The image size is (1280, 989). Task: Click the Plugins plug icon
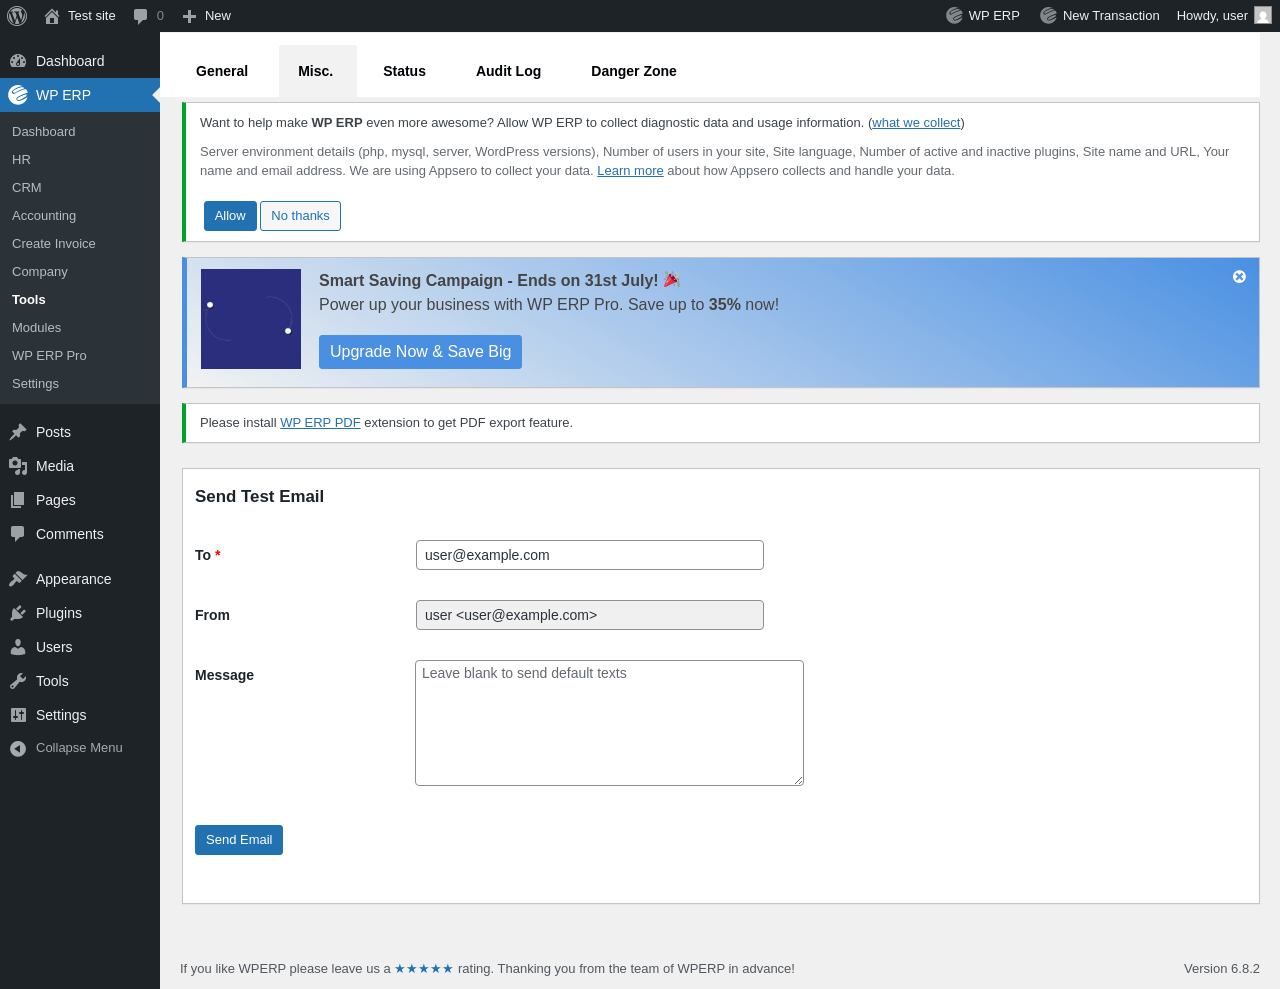(18, 613)
